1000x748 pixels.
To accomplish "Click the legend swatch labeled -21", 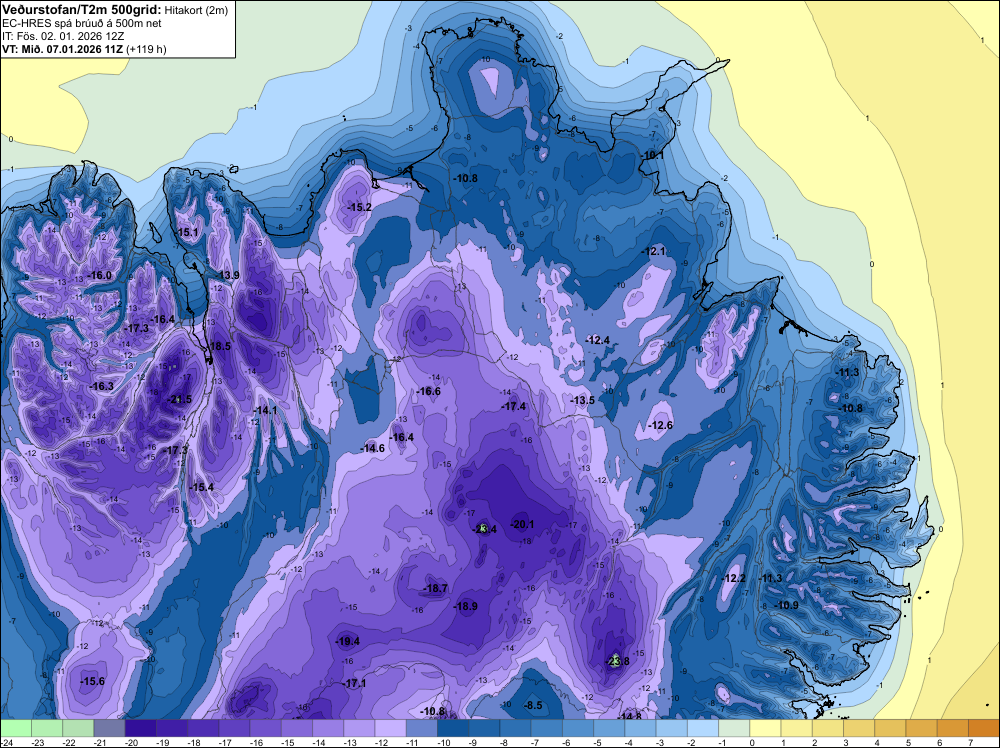I will pyautogui.click(x=109, y=728).
